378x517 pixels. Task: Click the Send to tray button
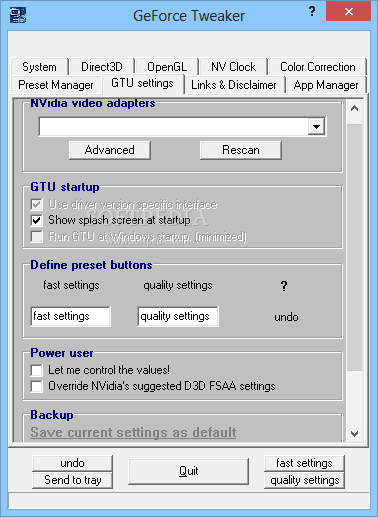point(72,480)
